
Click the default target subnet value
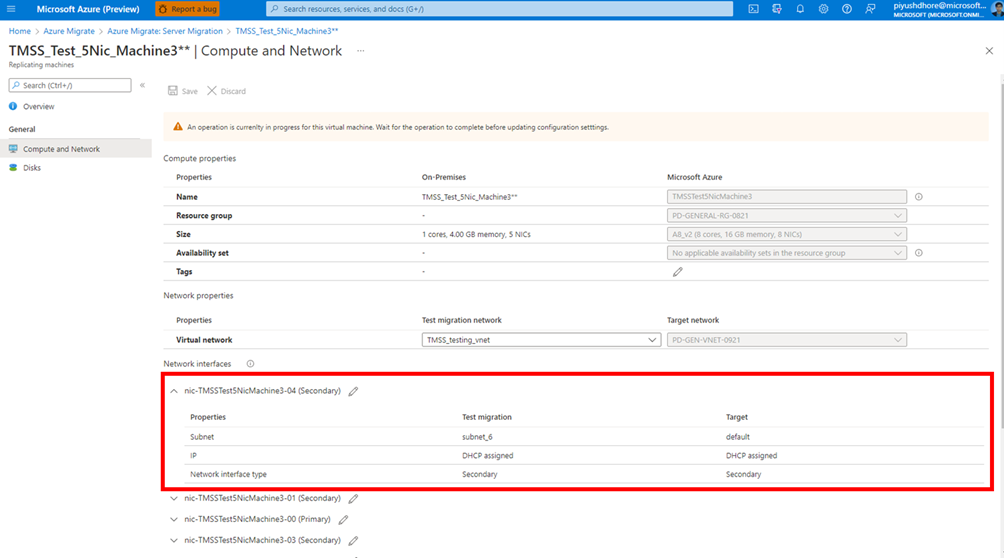coord(738,437)
